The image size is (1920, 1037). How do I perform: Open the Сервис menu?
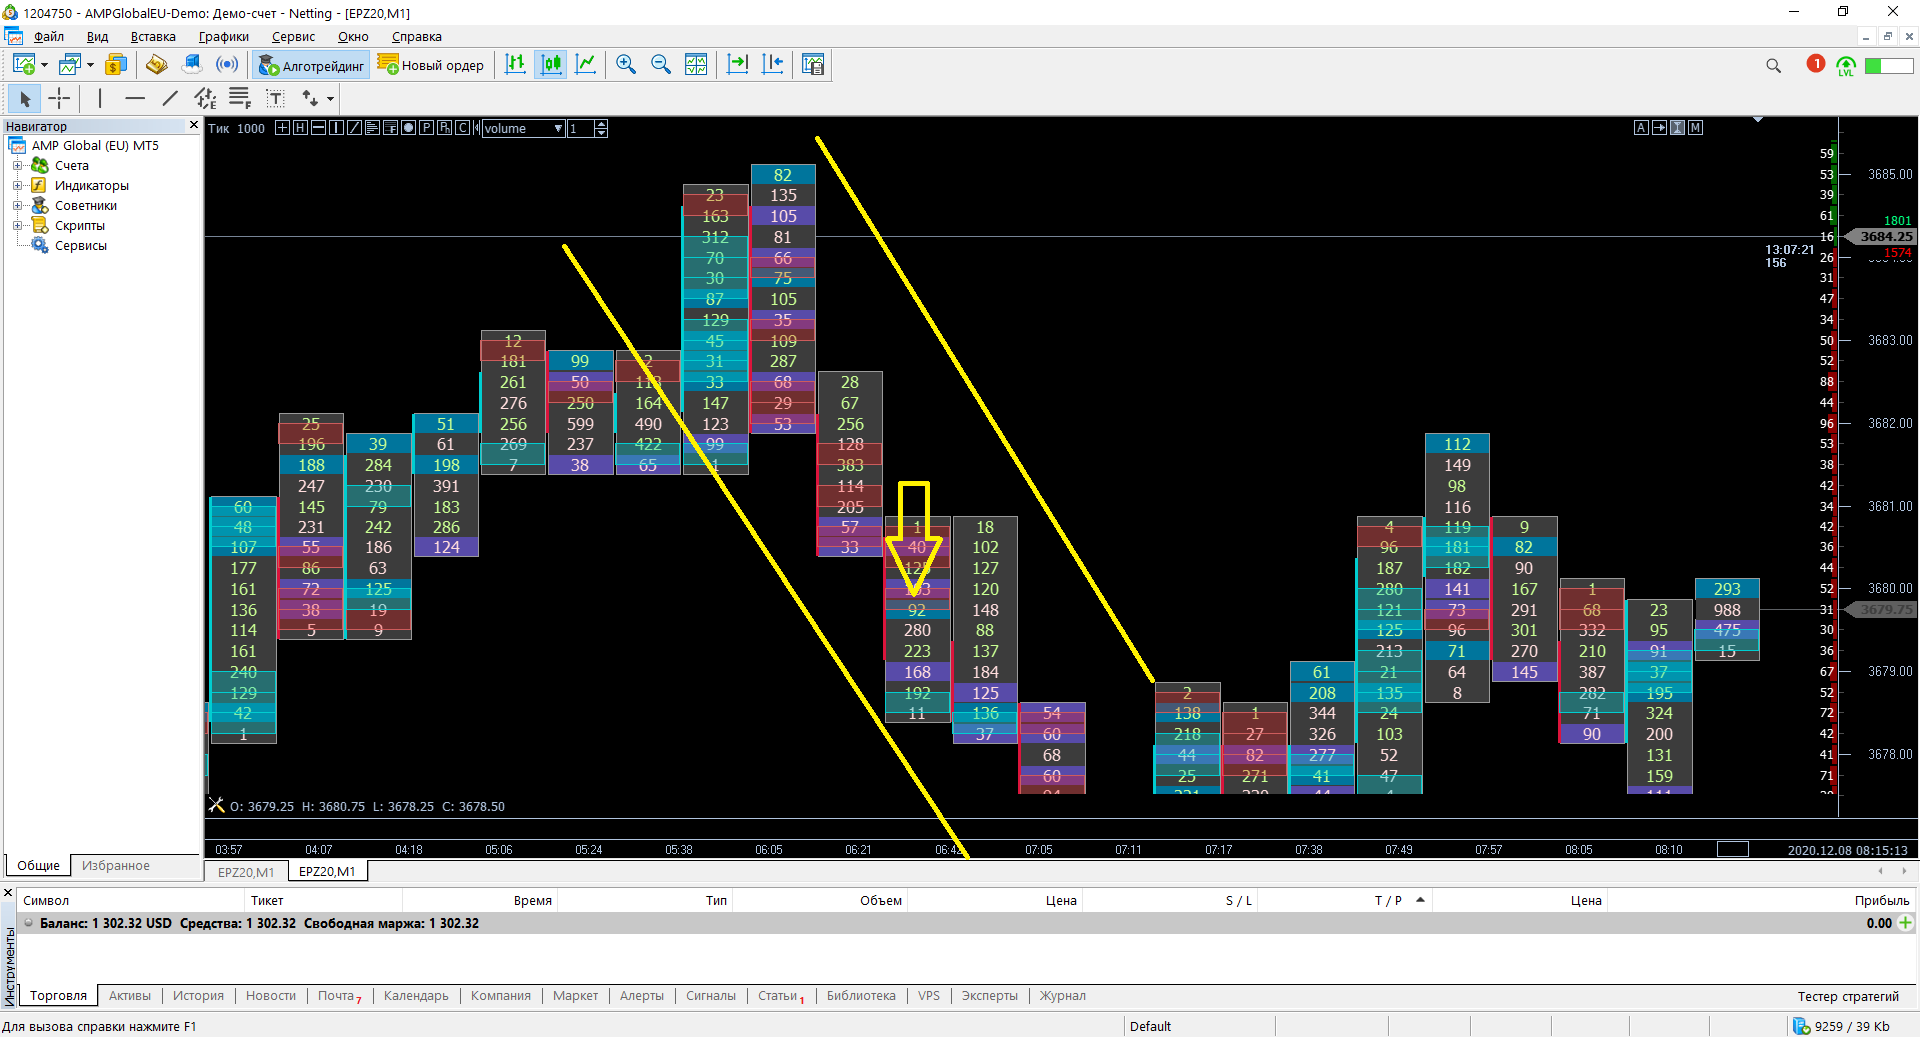[x=293, y=37]
